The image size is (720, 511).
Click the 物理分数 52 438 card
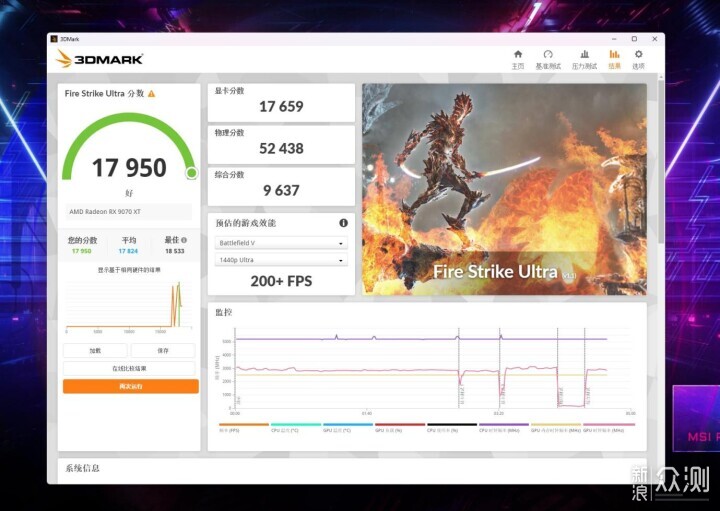pyautogui.click(x=281, y=145)
